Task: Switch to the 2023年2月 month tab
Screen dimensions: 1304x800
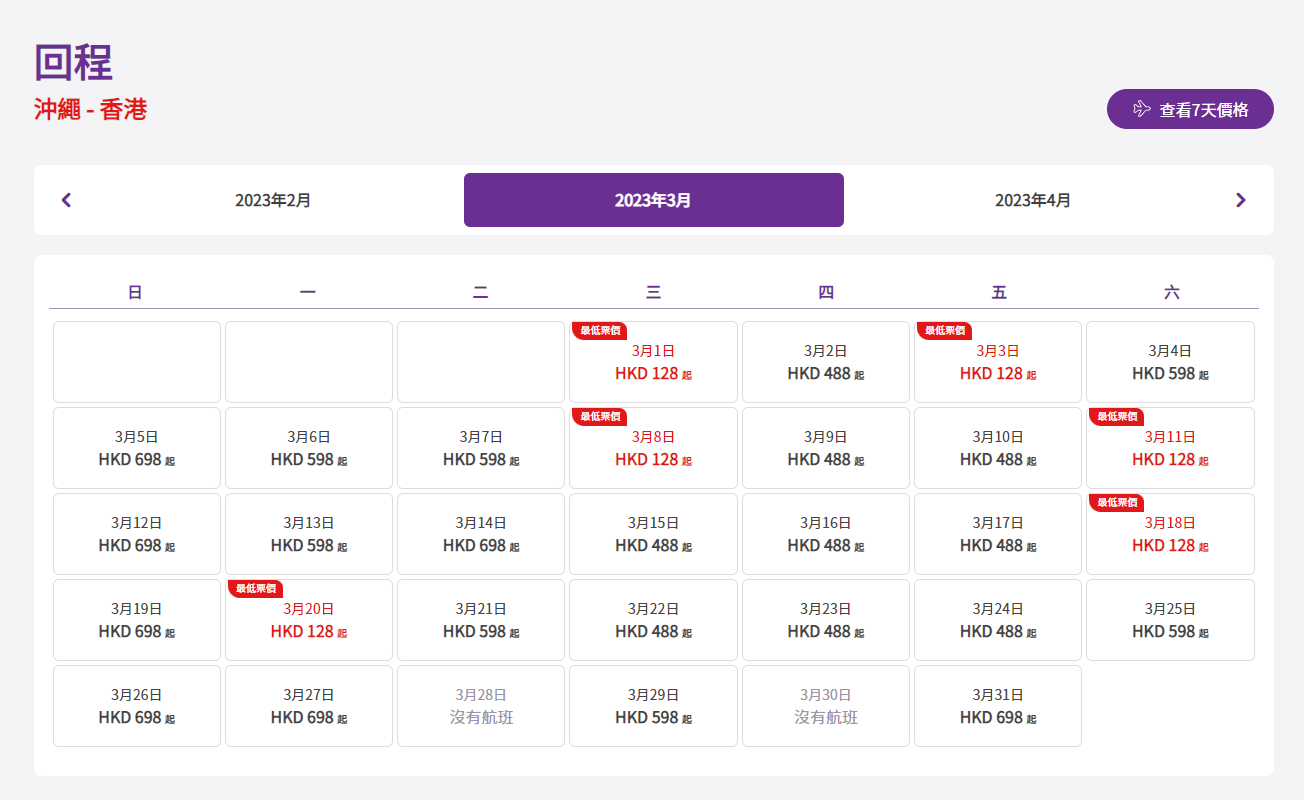Action: click(273, 200)
